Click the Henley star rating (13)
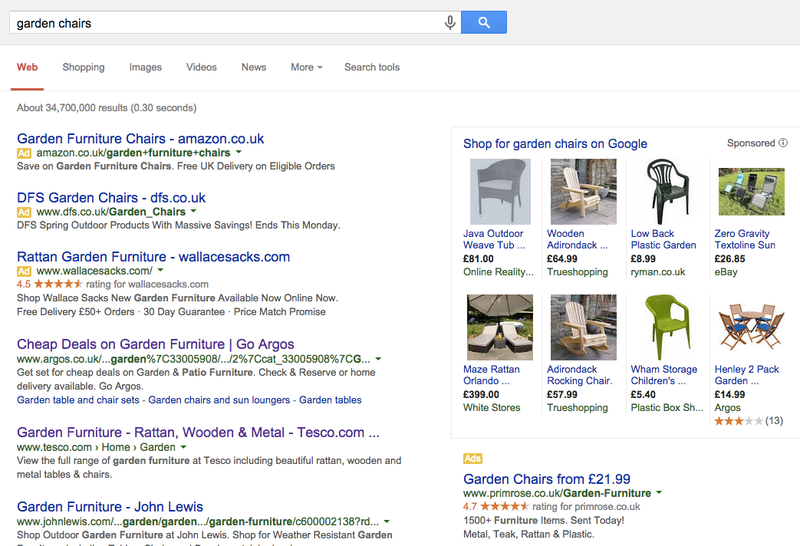This screenshot has height=546, width=800. coord(748,421)
